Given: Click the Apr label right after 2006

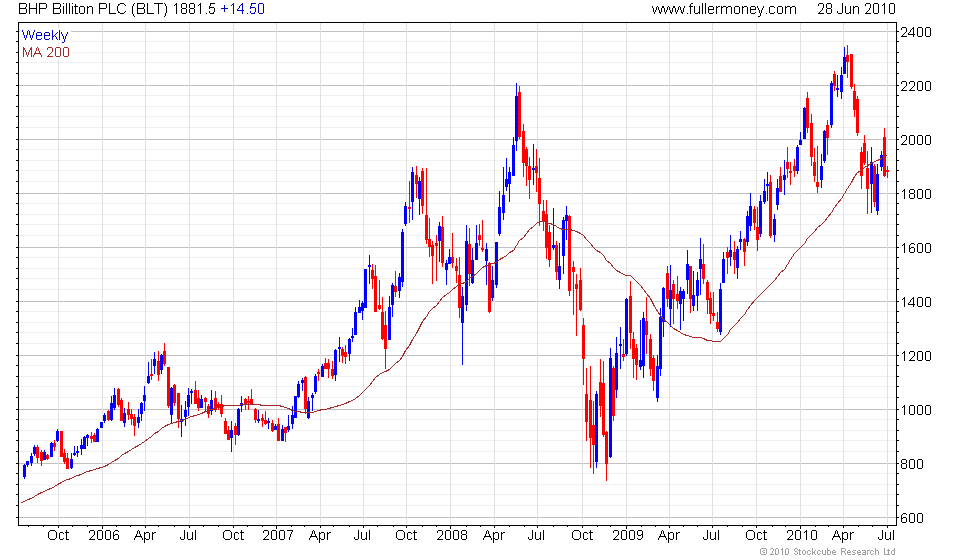Looking at the screenshot, I should tap(145, 536).
